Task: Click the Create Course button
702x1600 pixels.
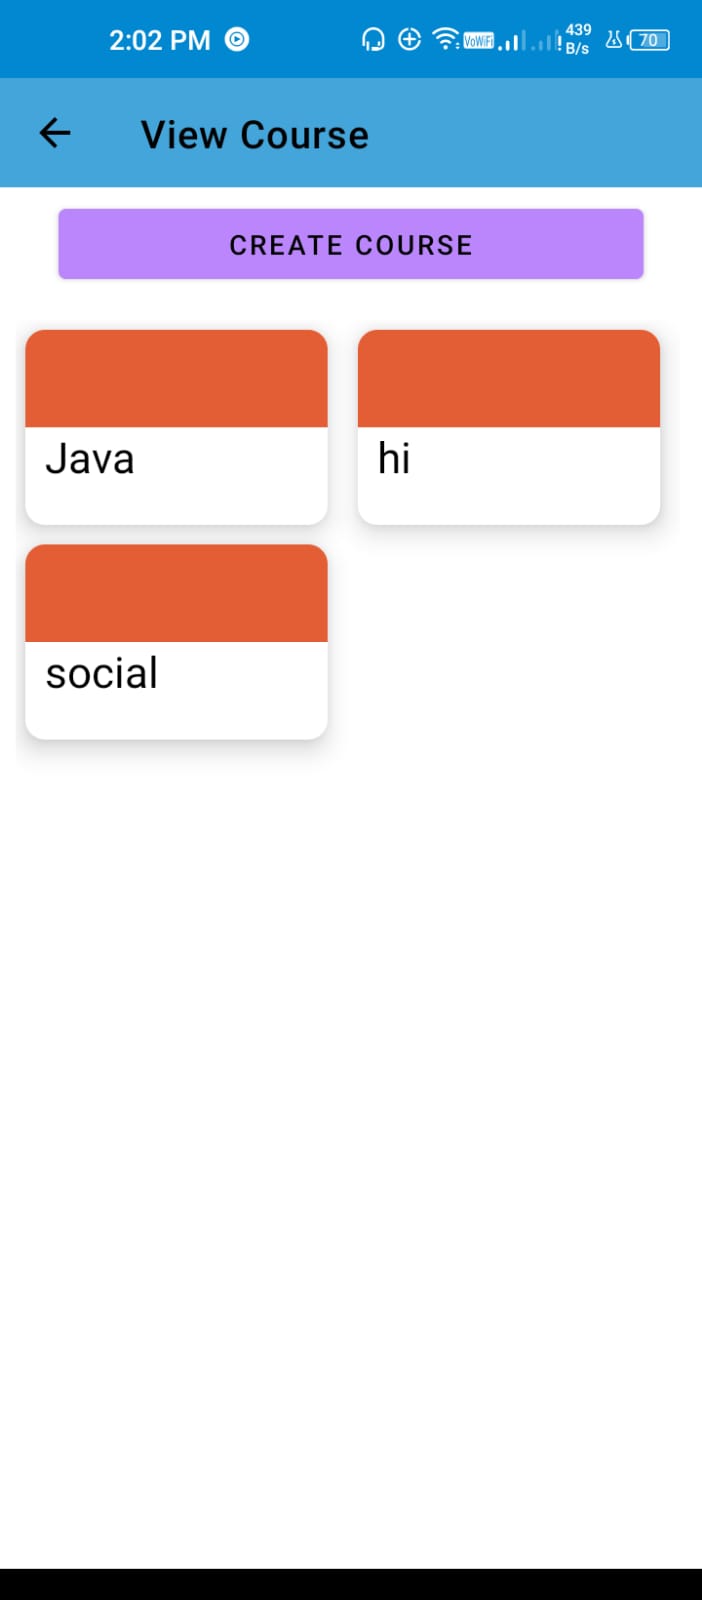Action: pyautogui.click(x=351, y=244)
